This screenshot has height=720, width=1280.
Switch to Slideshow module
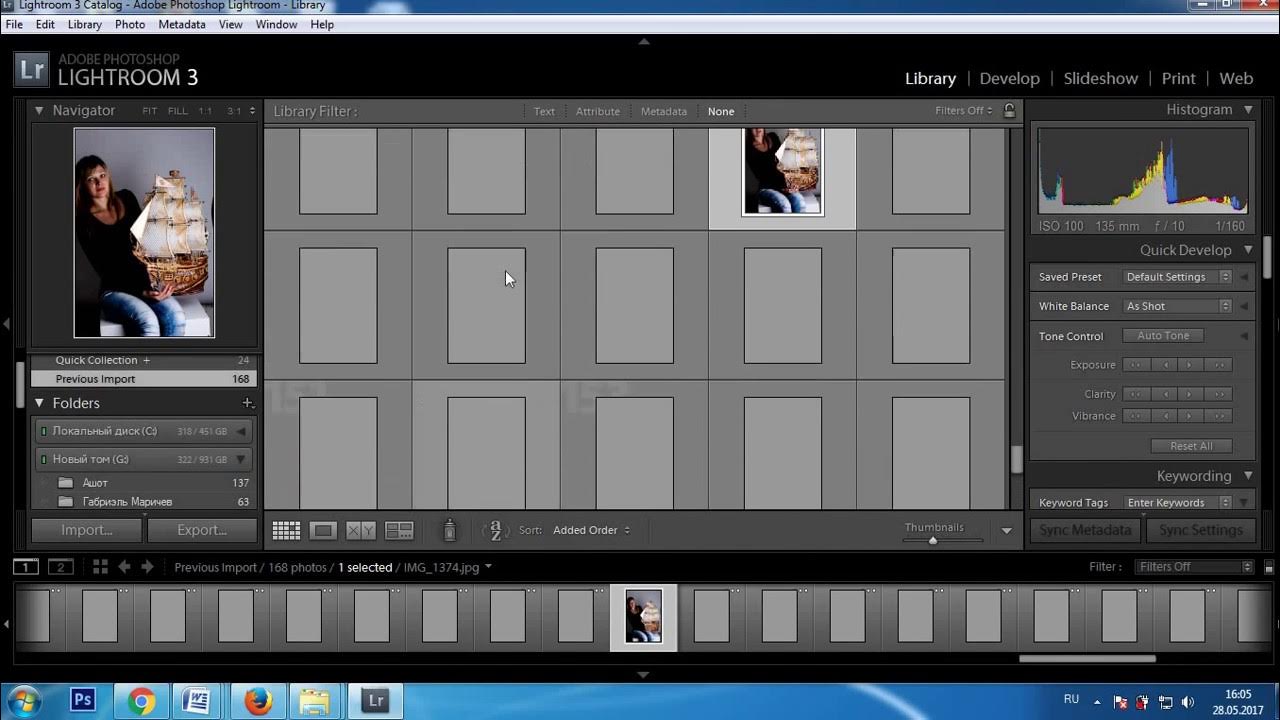1101,78
